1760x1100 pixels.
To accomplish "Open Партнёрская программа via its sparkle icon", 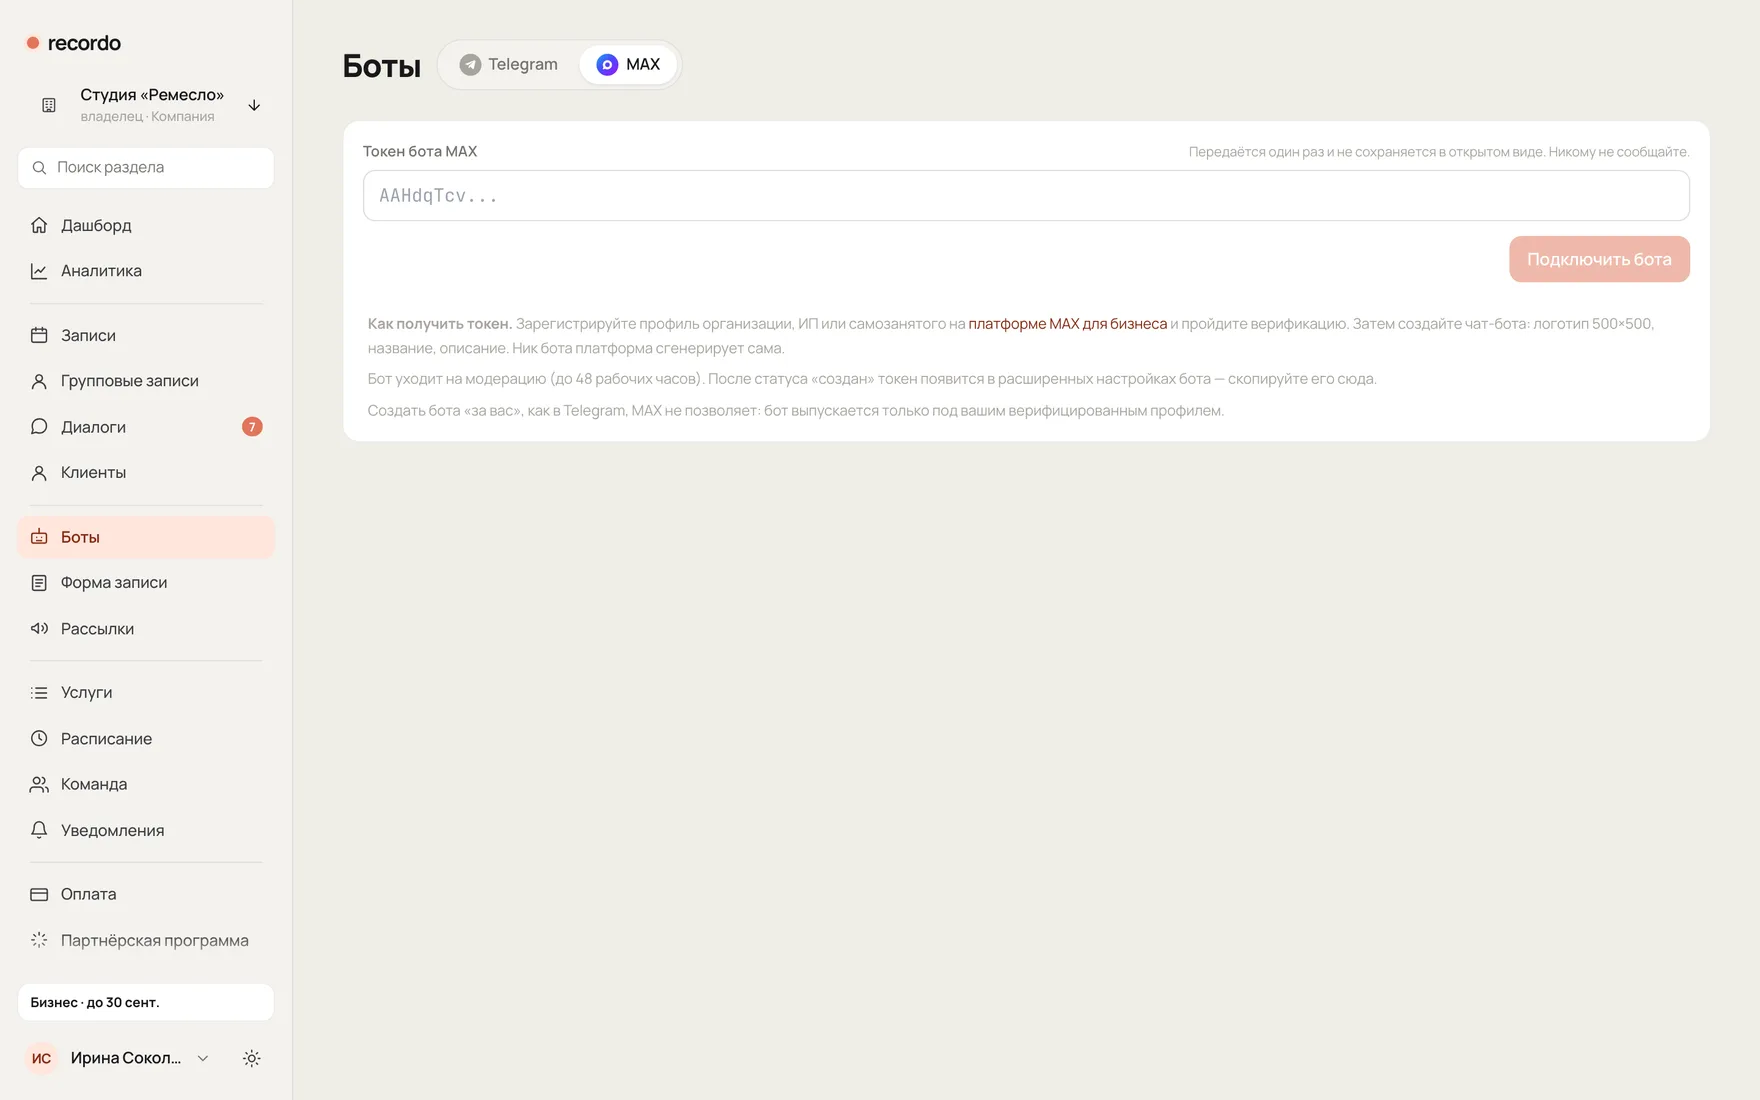I will click(39, 941).
